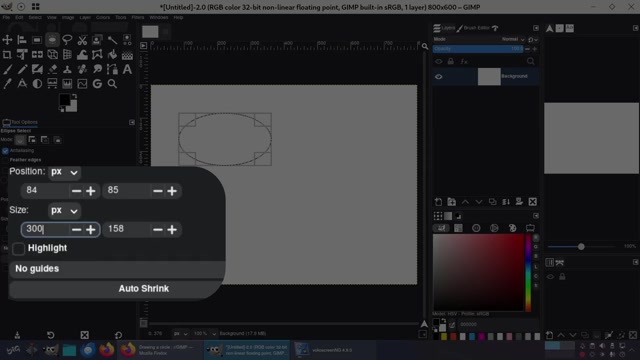640x360 pixels.
Task: Select the Zoom magnifier tool
Action: click(x=112, y=84)
